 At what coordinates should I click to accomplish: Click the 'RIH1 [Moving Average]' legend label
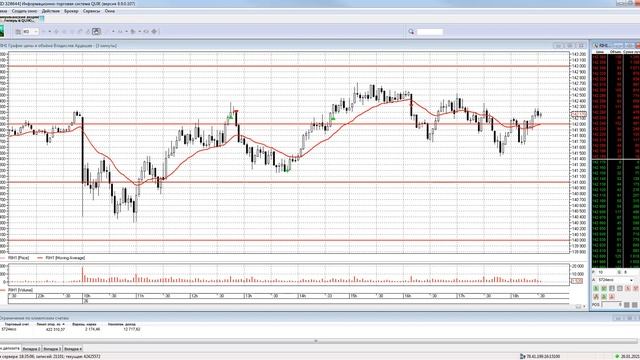coord(65,258)
